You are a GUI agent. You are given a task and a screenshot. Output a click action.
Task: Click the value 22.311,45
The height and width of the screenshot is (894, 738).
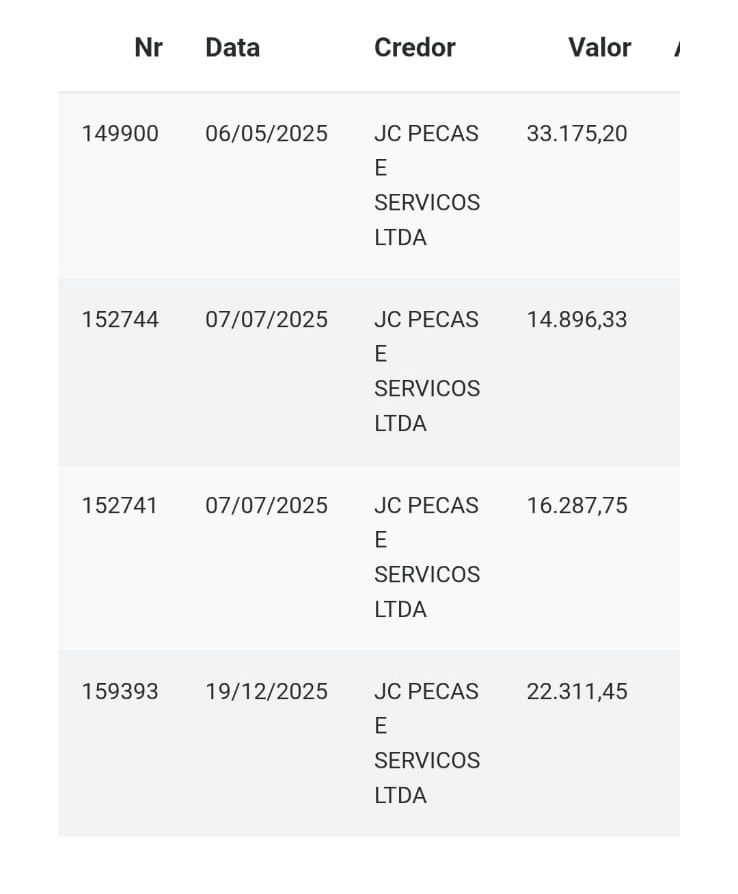(576, 691)
